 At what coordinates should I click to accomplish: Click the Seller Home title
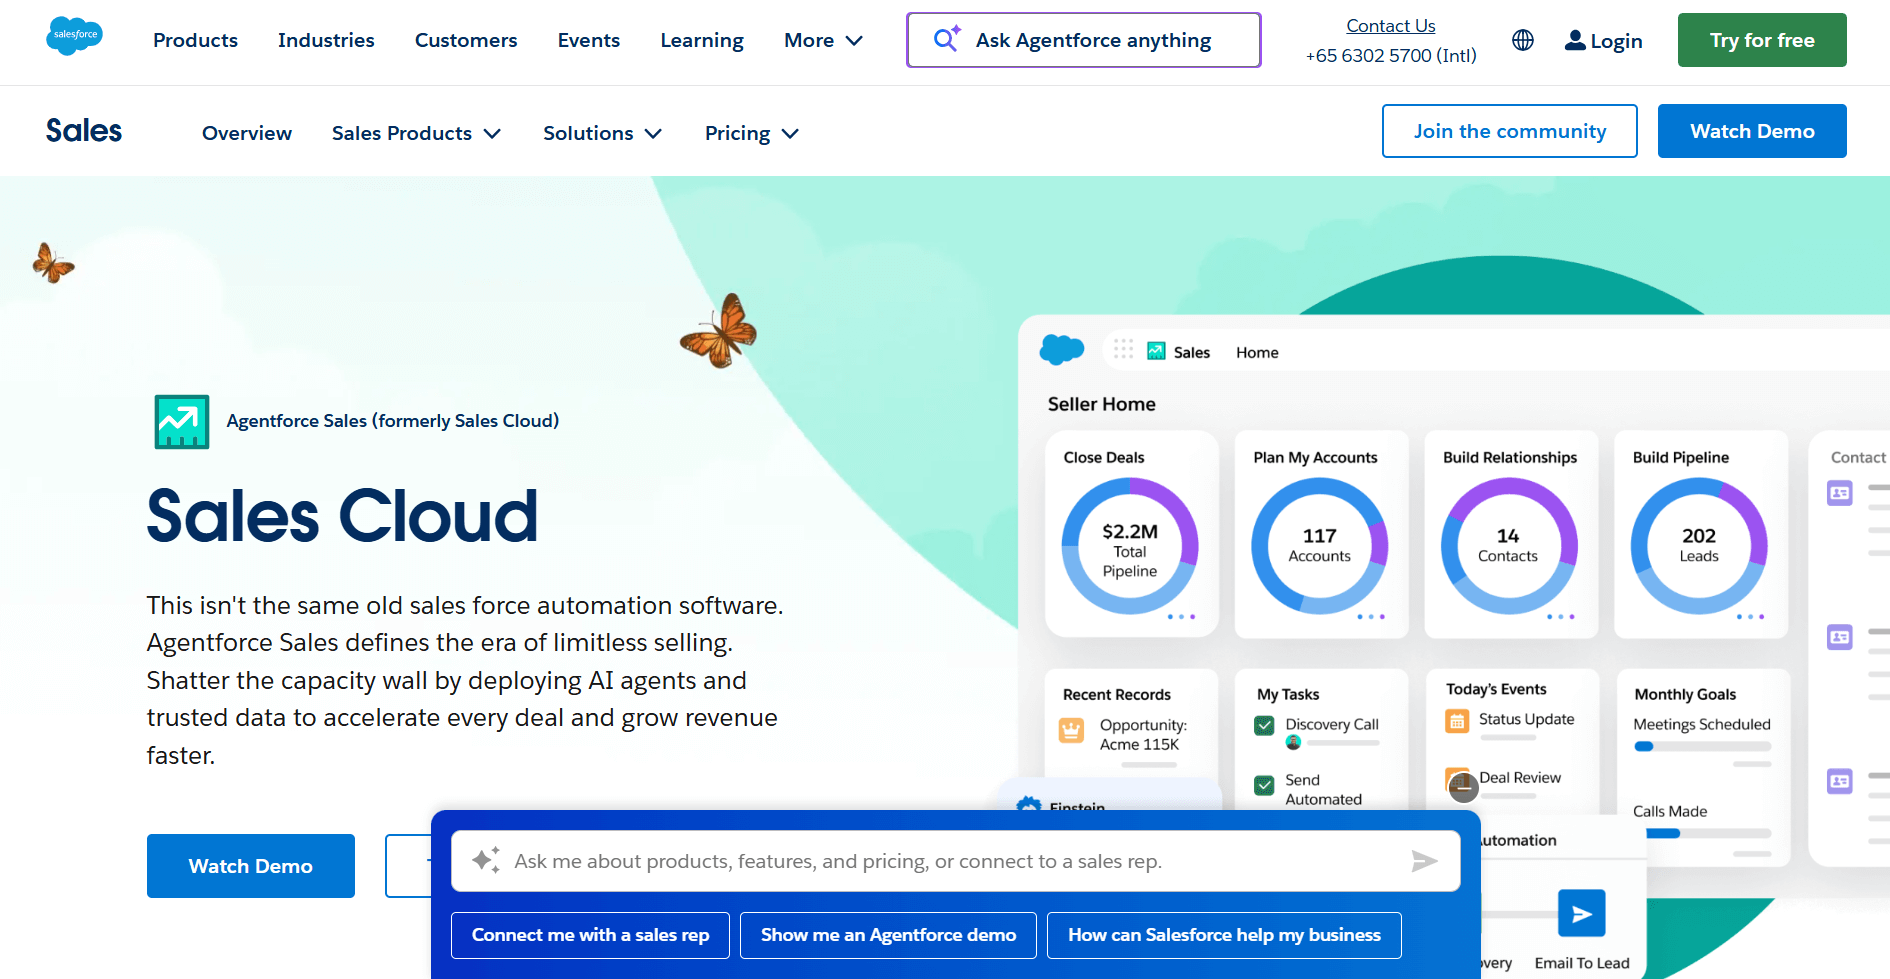1102,404
